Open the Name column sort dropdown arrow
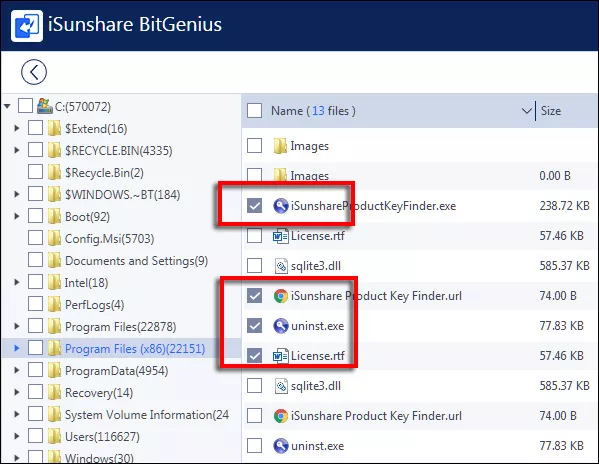The height and width of the screenshot is (464, 599). pos(527,111)
